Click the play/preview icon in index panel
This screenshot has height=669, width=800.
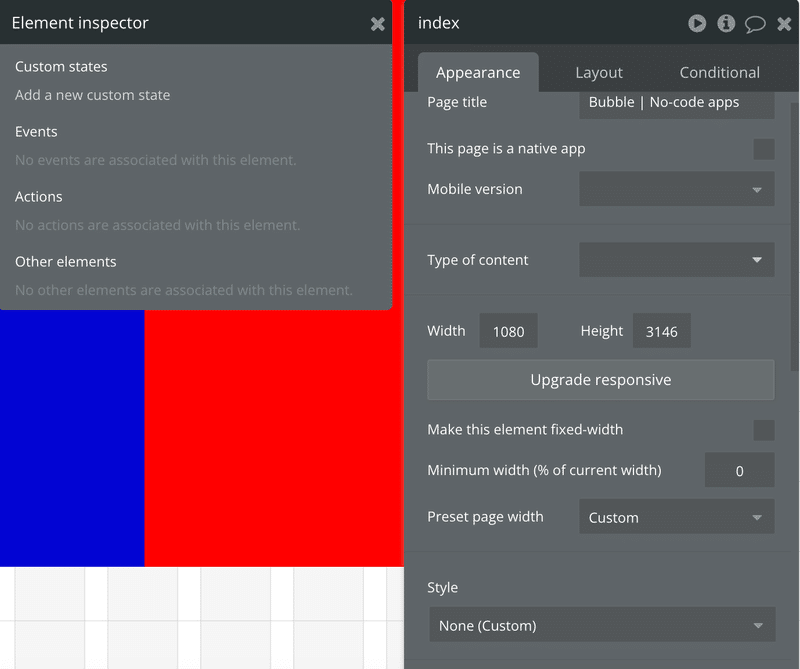(697, 23)
